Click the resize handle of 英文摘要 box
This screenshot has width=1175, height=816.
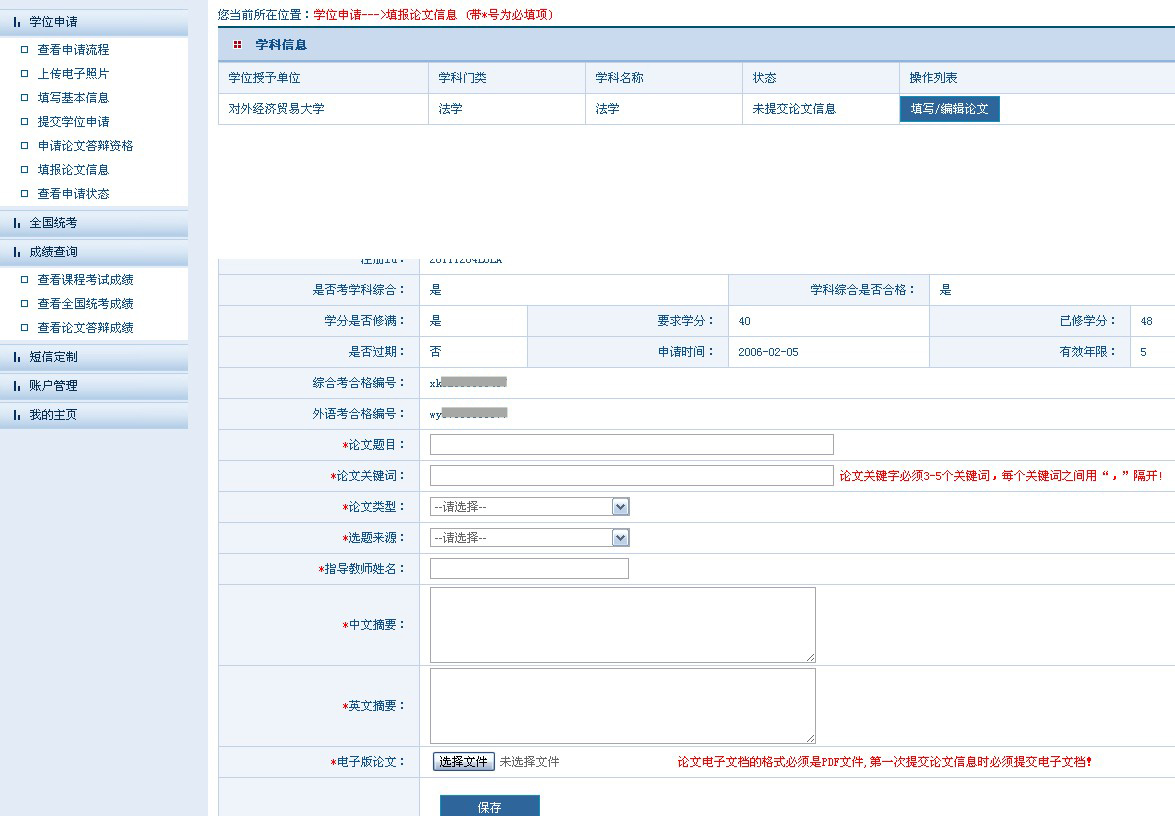pos(811,739)
